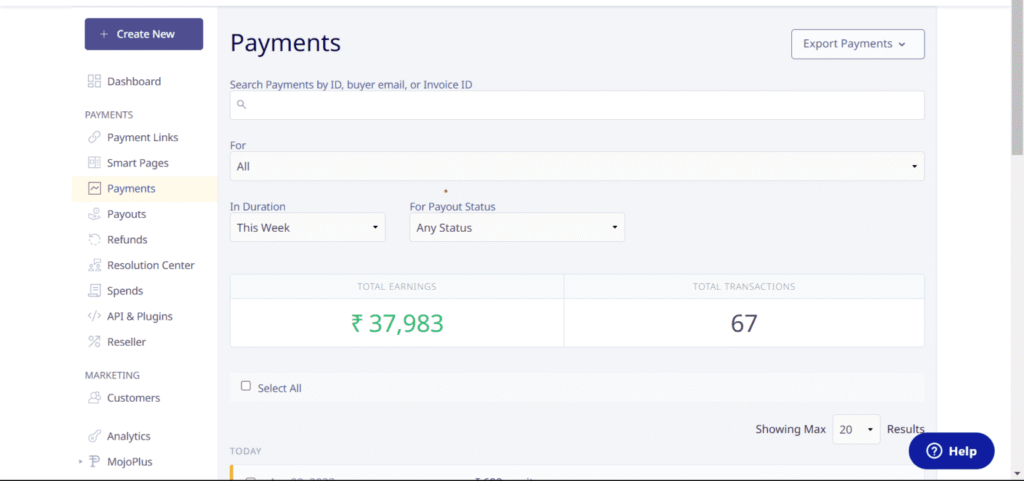Open the For filter dropdown
Viewport: 1024px width, 481px height.
pos(576,166)
